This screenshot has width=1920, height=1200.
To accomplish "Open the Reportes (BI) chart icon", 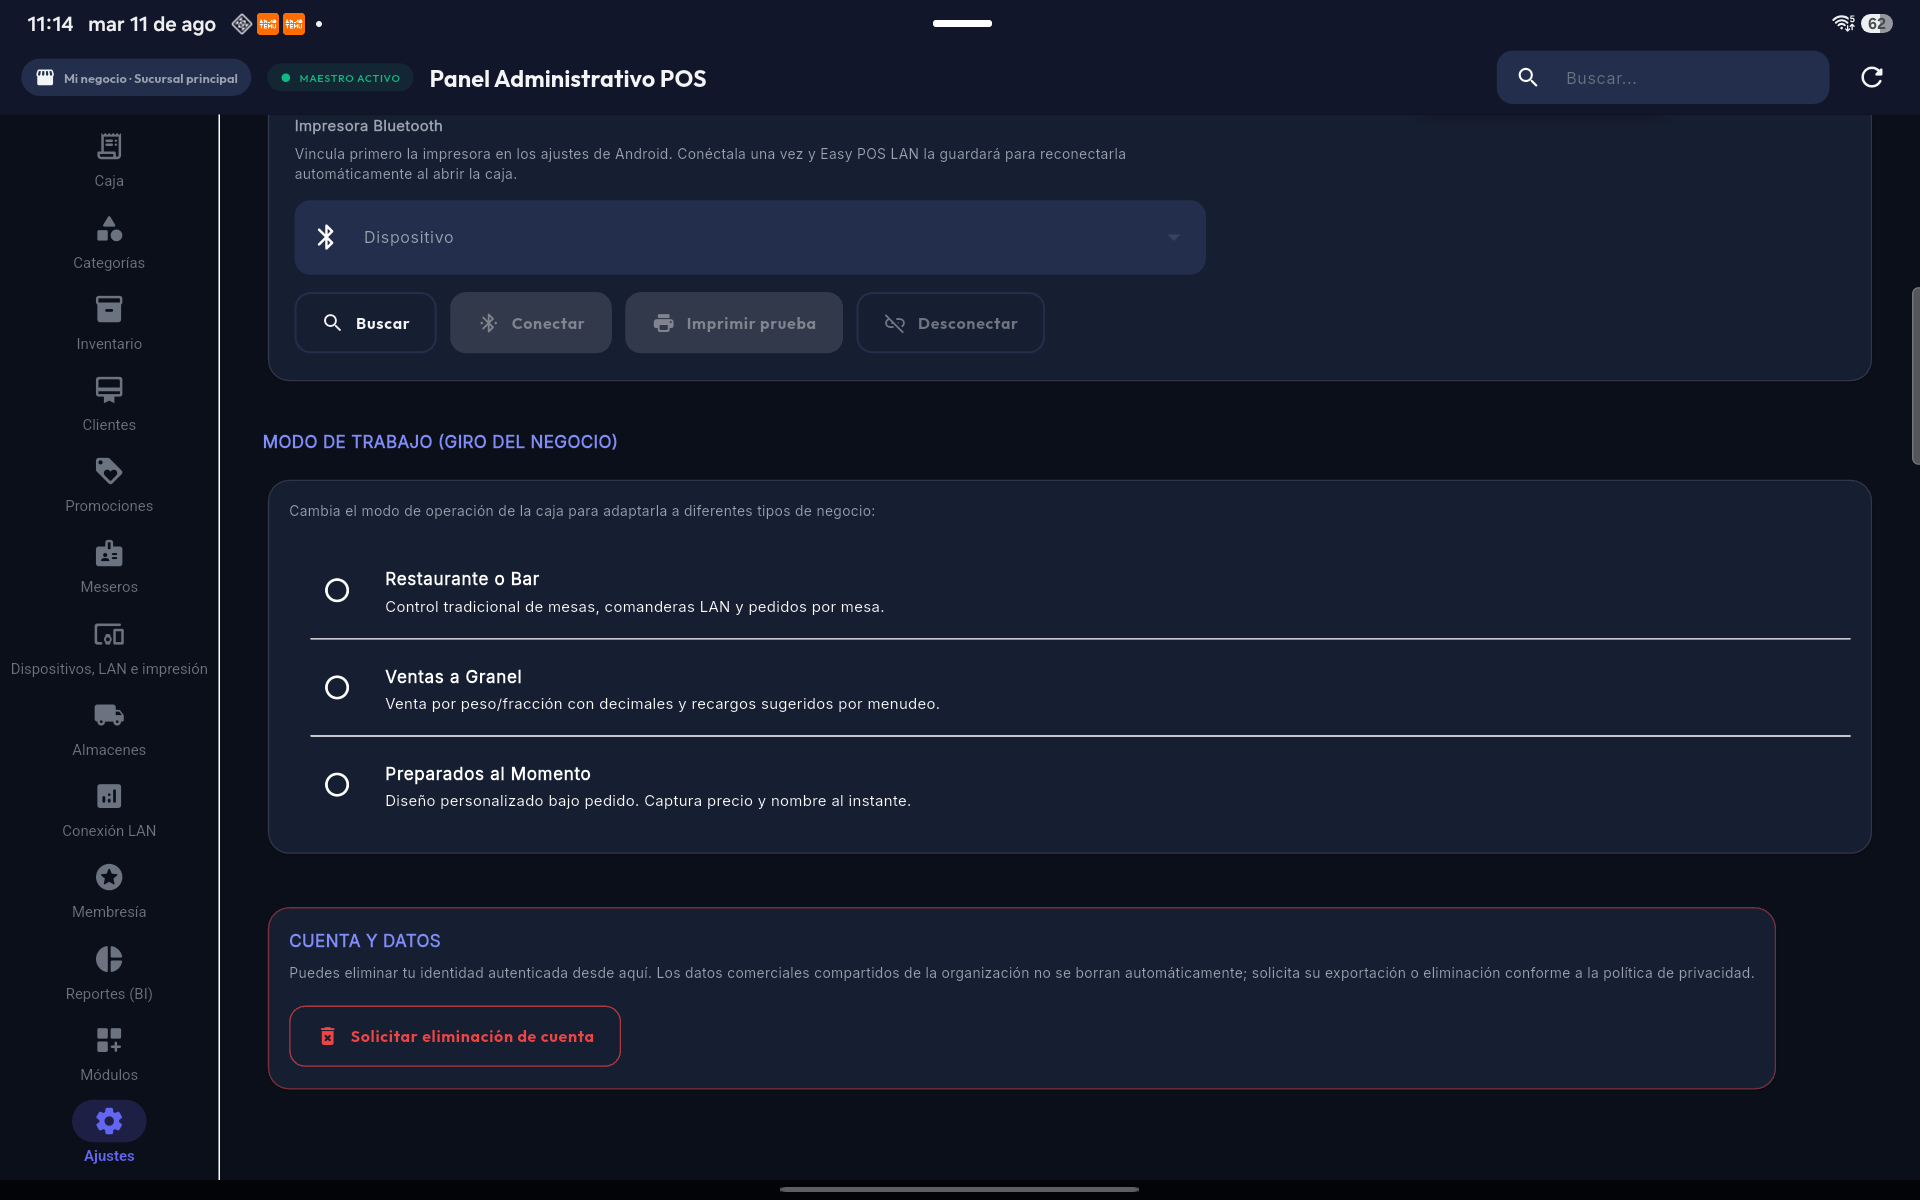I will point(109,959).
